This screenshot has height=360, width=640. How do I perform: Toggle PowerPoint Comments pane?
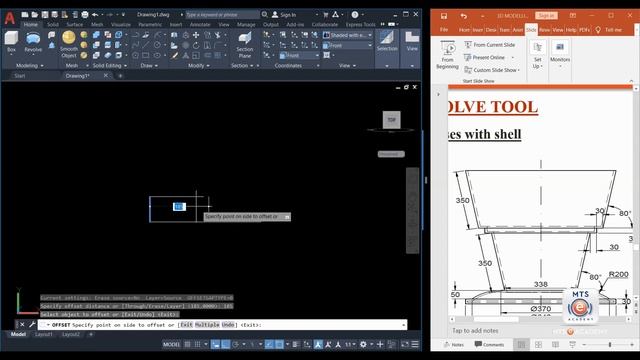[x=489, y=344]
